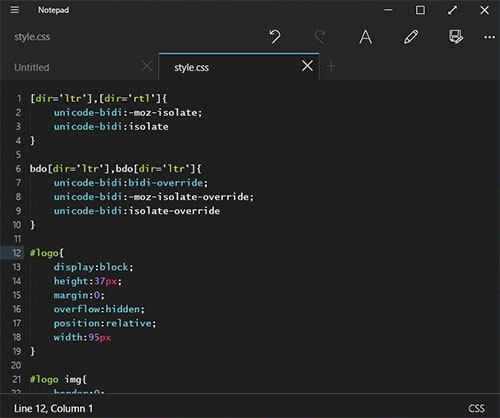Click the closing brace on line 19
The width and height of the screenshot is (500, 418).
32,351
